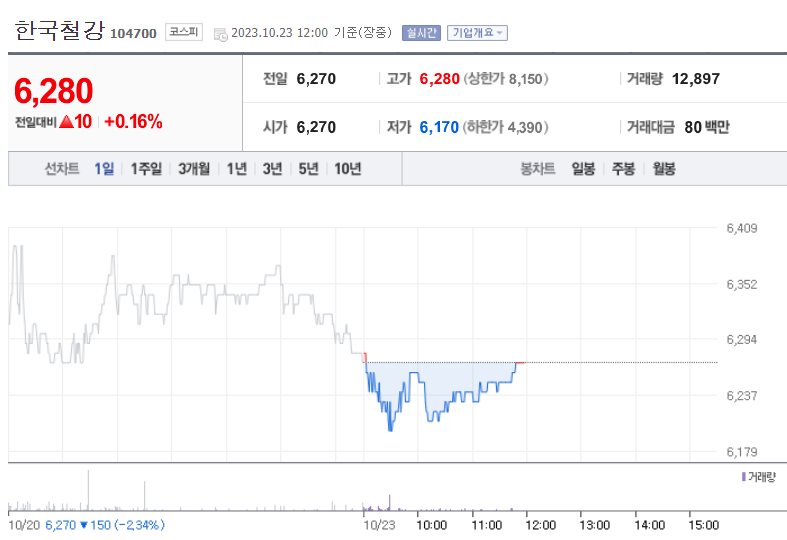This screenshot has height=540, width=787.
Task: Click the 6,179 price axis label
Action: (741, 452)
